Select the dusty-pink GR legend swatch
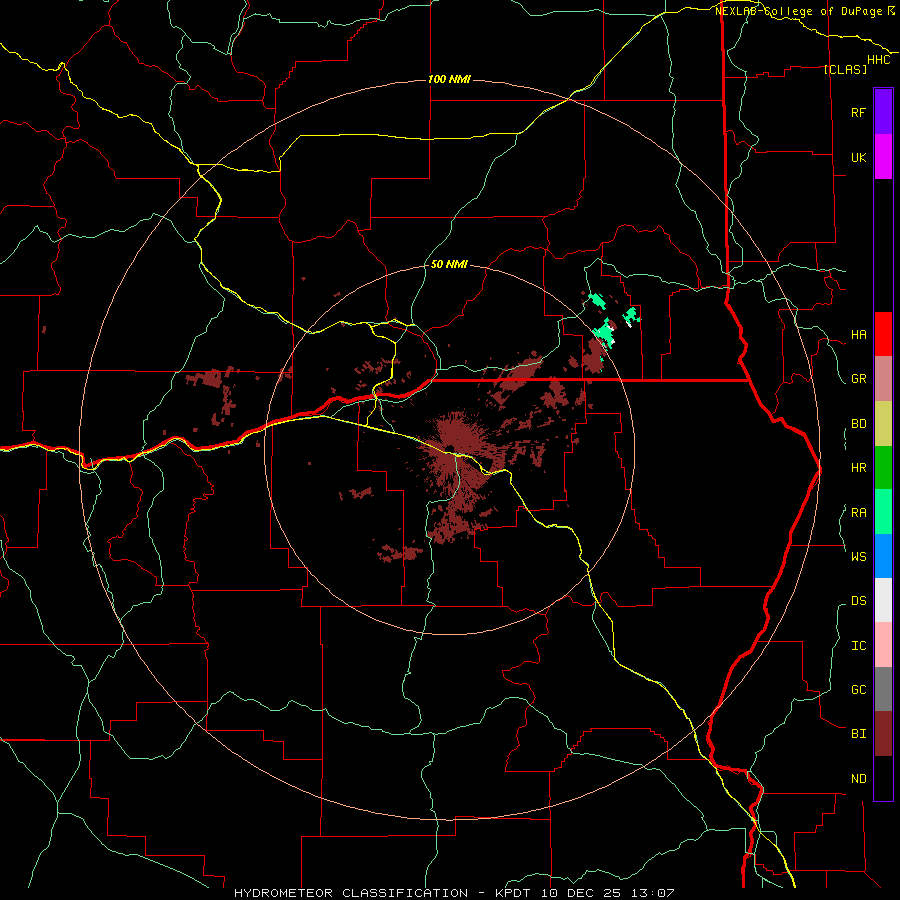The width and height of the screenshot is (900, 900). pyautogui.click(x=883, y=379)
